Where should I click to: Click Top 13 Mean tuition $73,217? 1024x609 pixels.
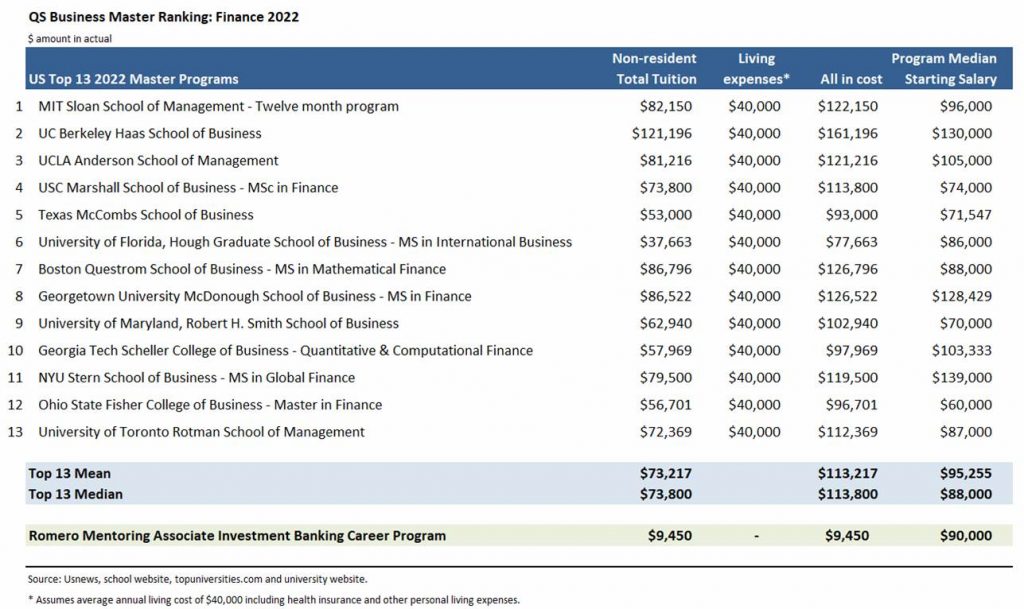click(665, 473)
